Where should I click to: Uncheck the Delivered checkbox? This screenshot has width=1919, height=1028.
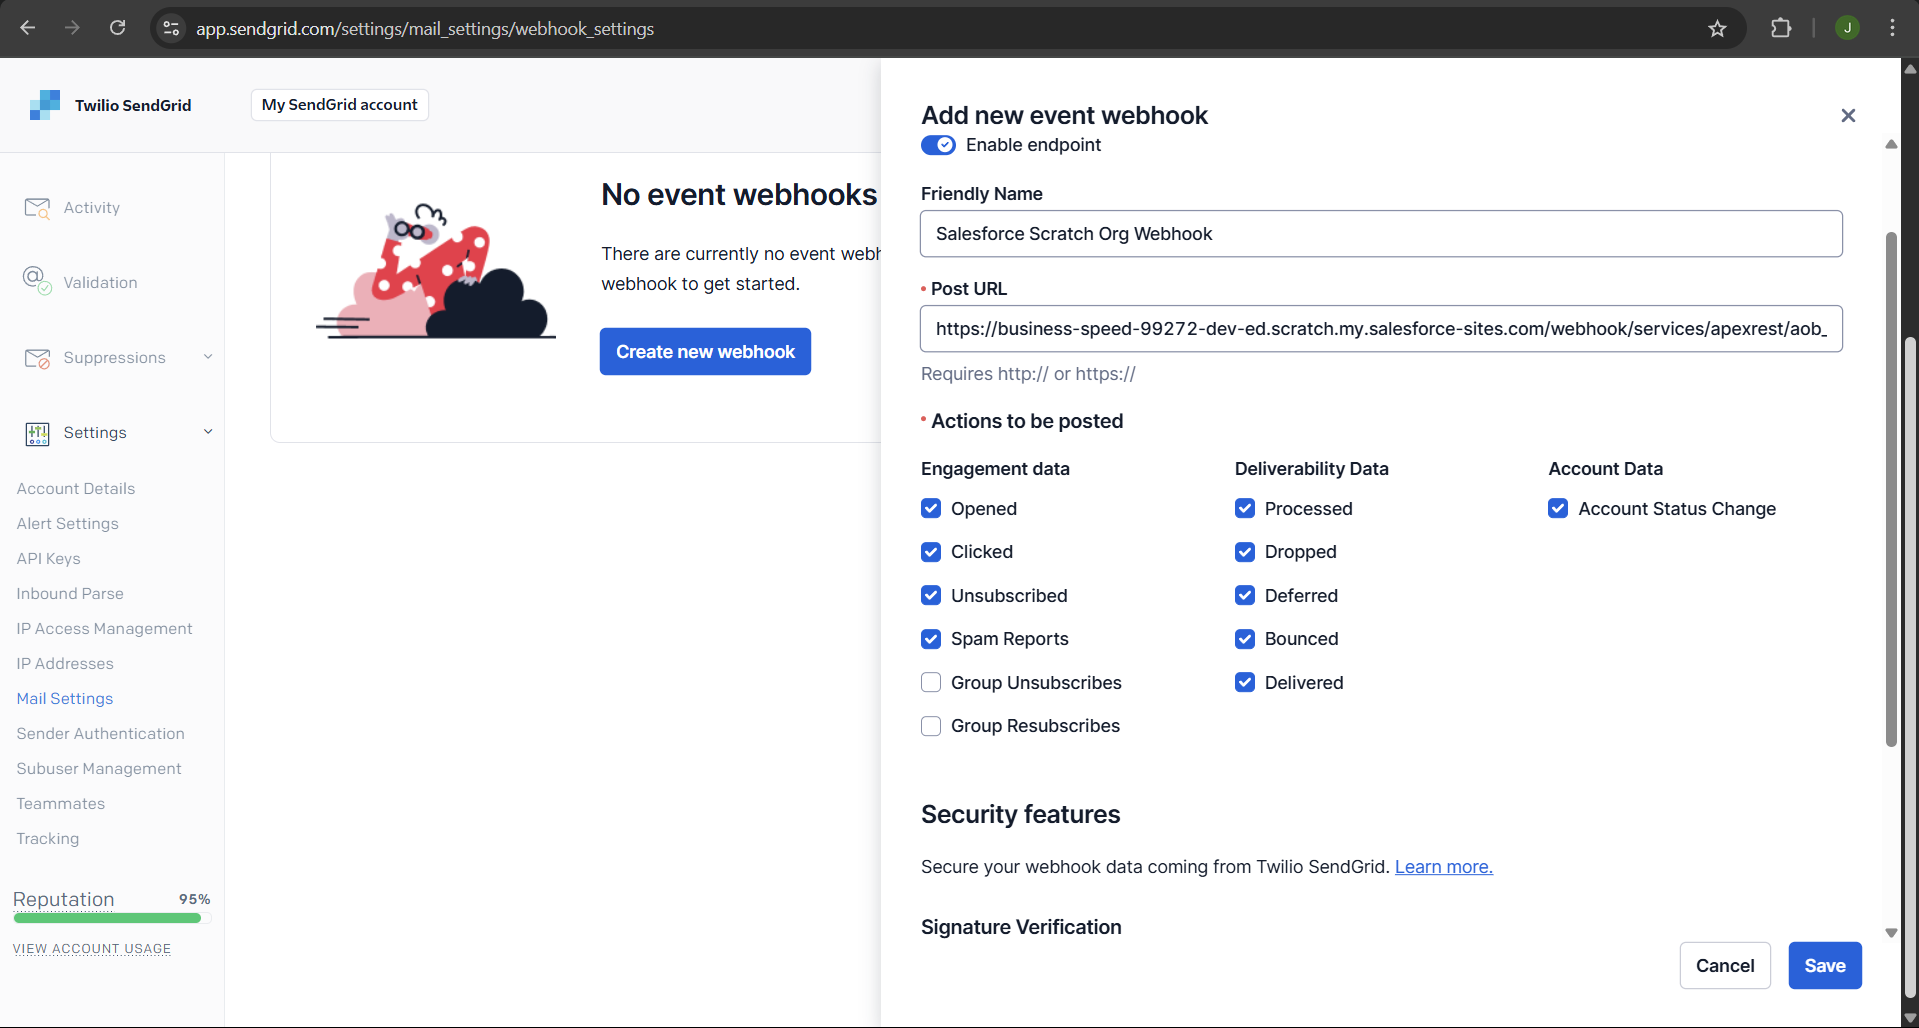coord(1245,682)
